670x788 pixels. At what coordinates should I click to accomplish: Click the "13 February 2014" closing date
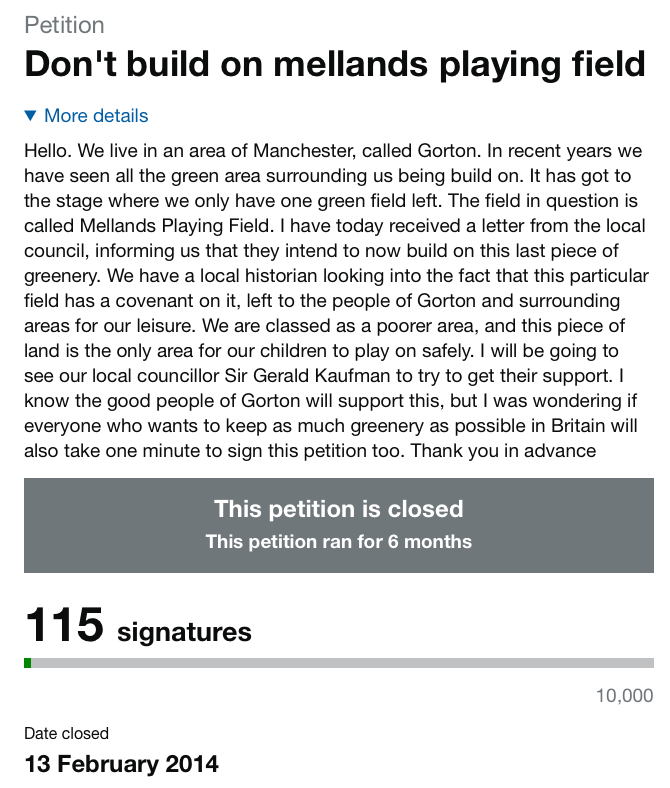(121, 764)
